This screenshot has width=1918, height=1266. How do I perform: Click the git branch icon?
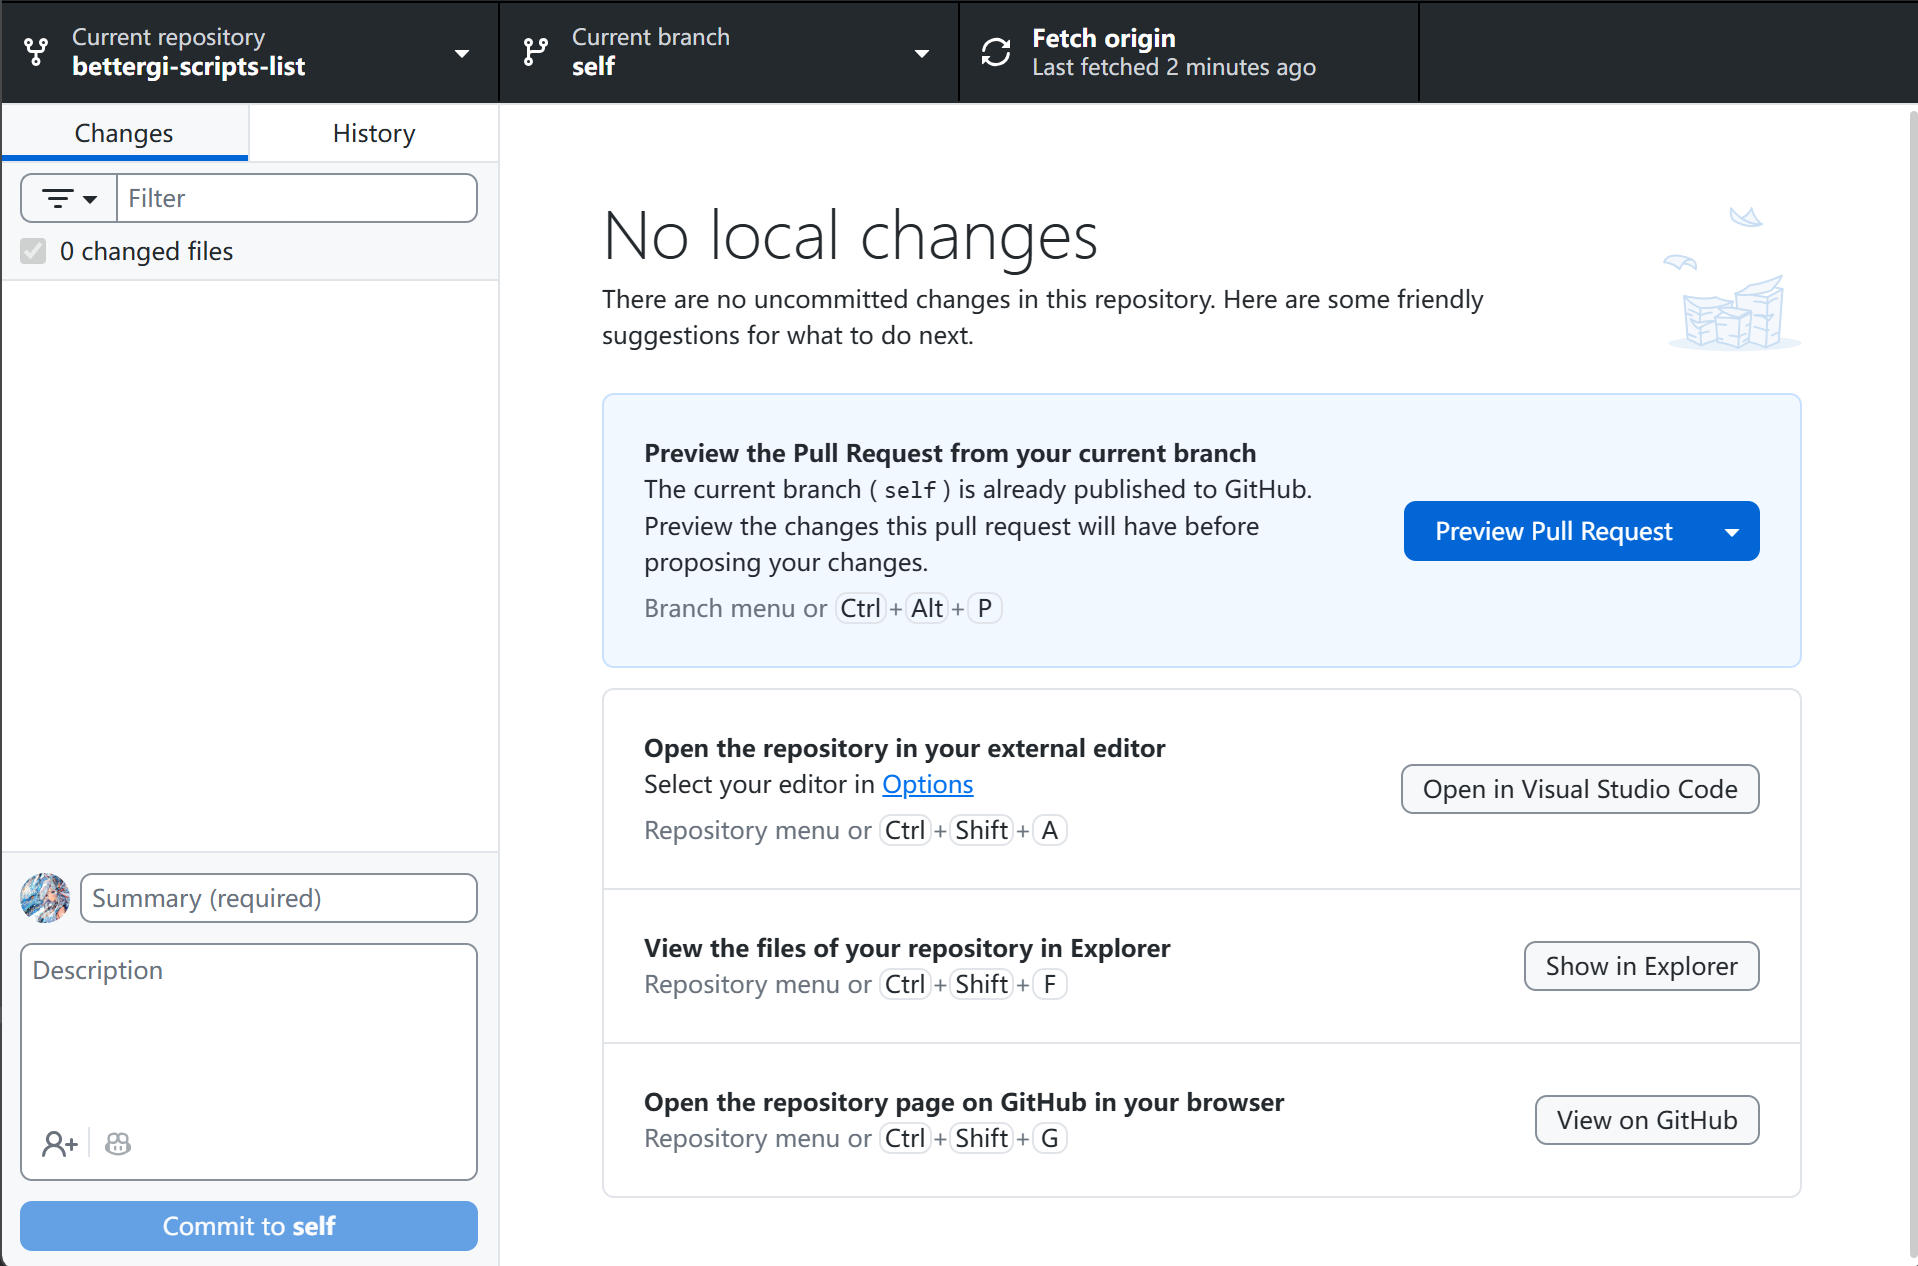(x=536, y=52)
